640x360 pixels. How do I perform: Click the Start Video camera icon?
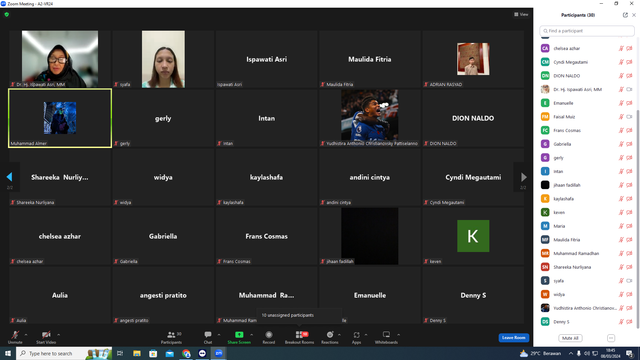46,335
